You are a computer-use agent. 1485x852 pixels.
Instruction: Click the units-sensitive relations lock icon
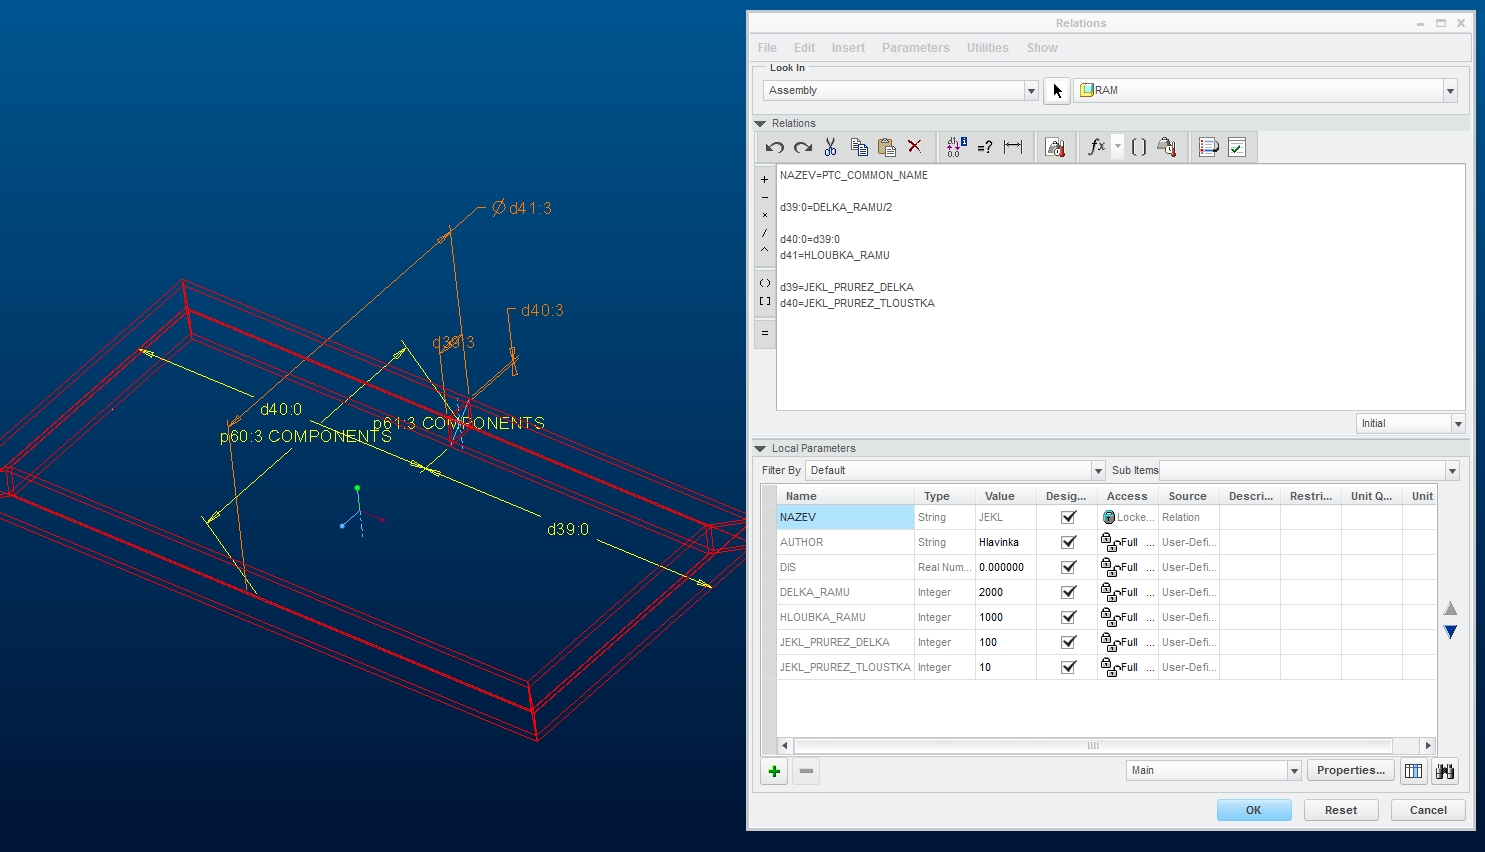pos(1055,147)
